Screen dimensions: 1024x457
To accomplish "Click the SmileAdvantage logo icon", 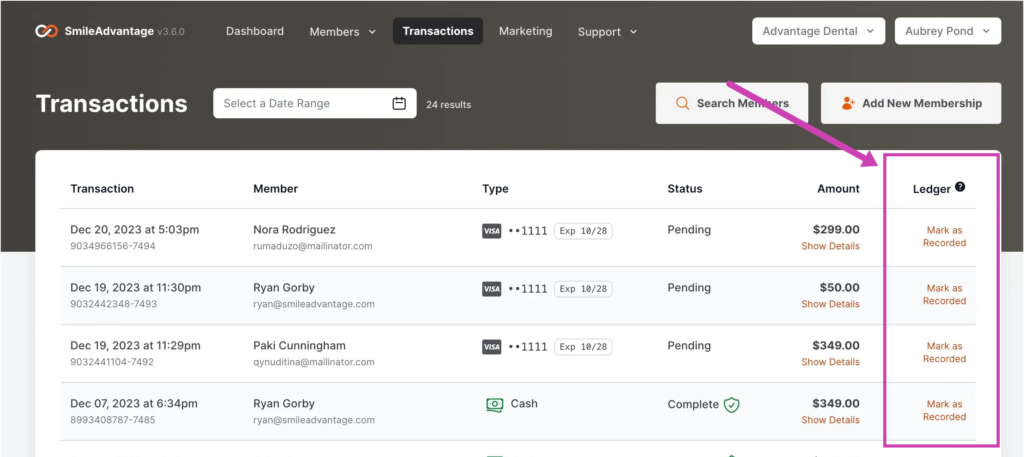I will coord(46,31).
